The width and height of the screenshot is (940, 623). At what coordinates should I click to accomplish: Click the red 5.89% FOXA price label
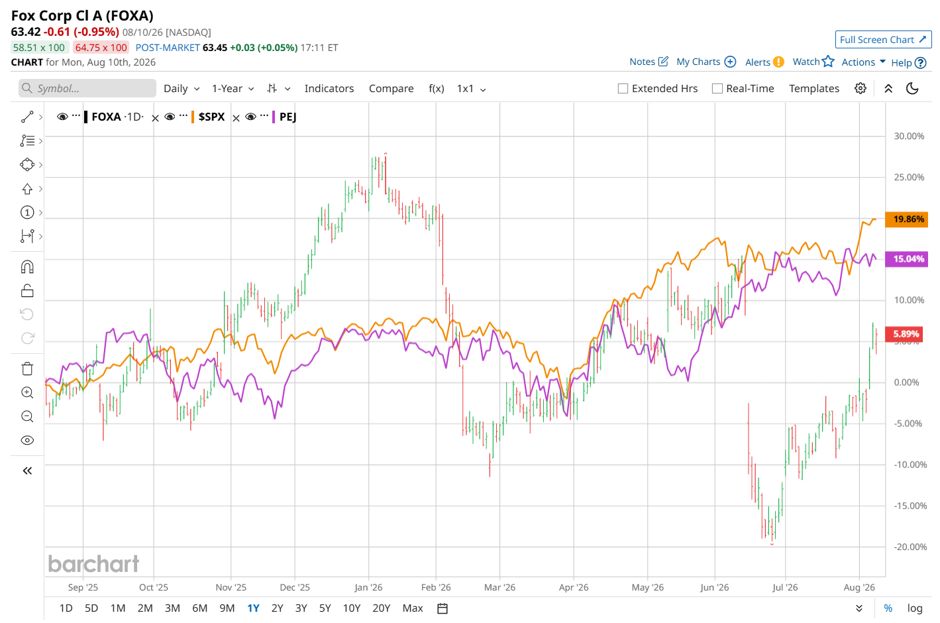(x=904, y=334)
